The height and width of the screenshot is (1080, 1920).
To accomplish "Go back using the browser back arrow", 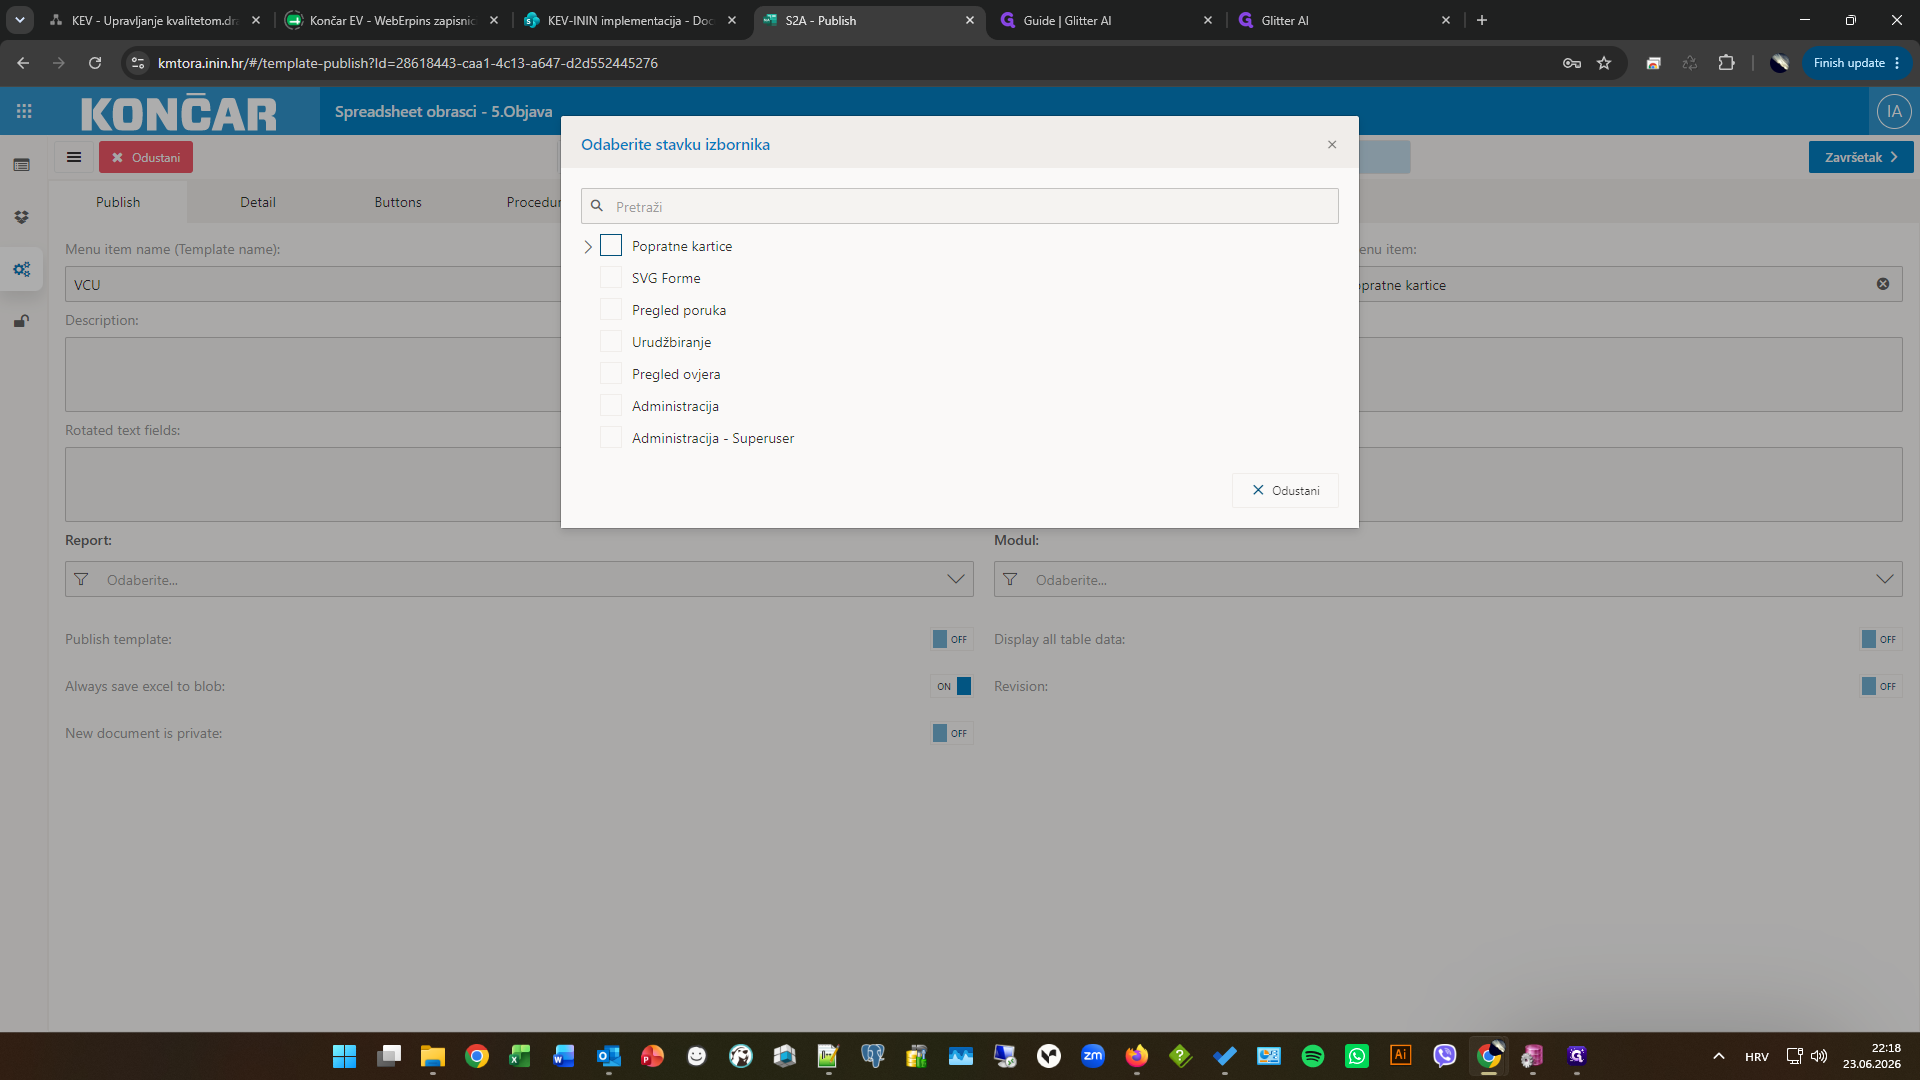I will 23,63.
